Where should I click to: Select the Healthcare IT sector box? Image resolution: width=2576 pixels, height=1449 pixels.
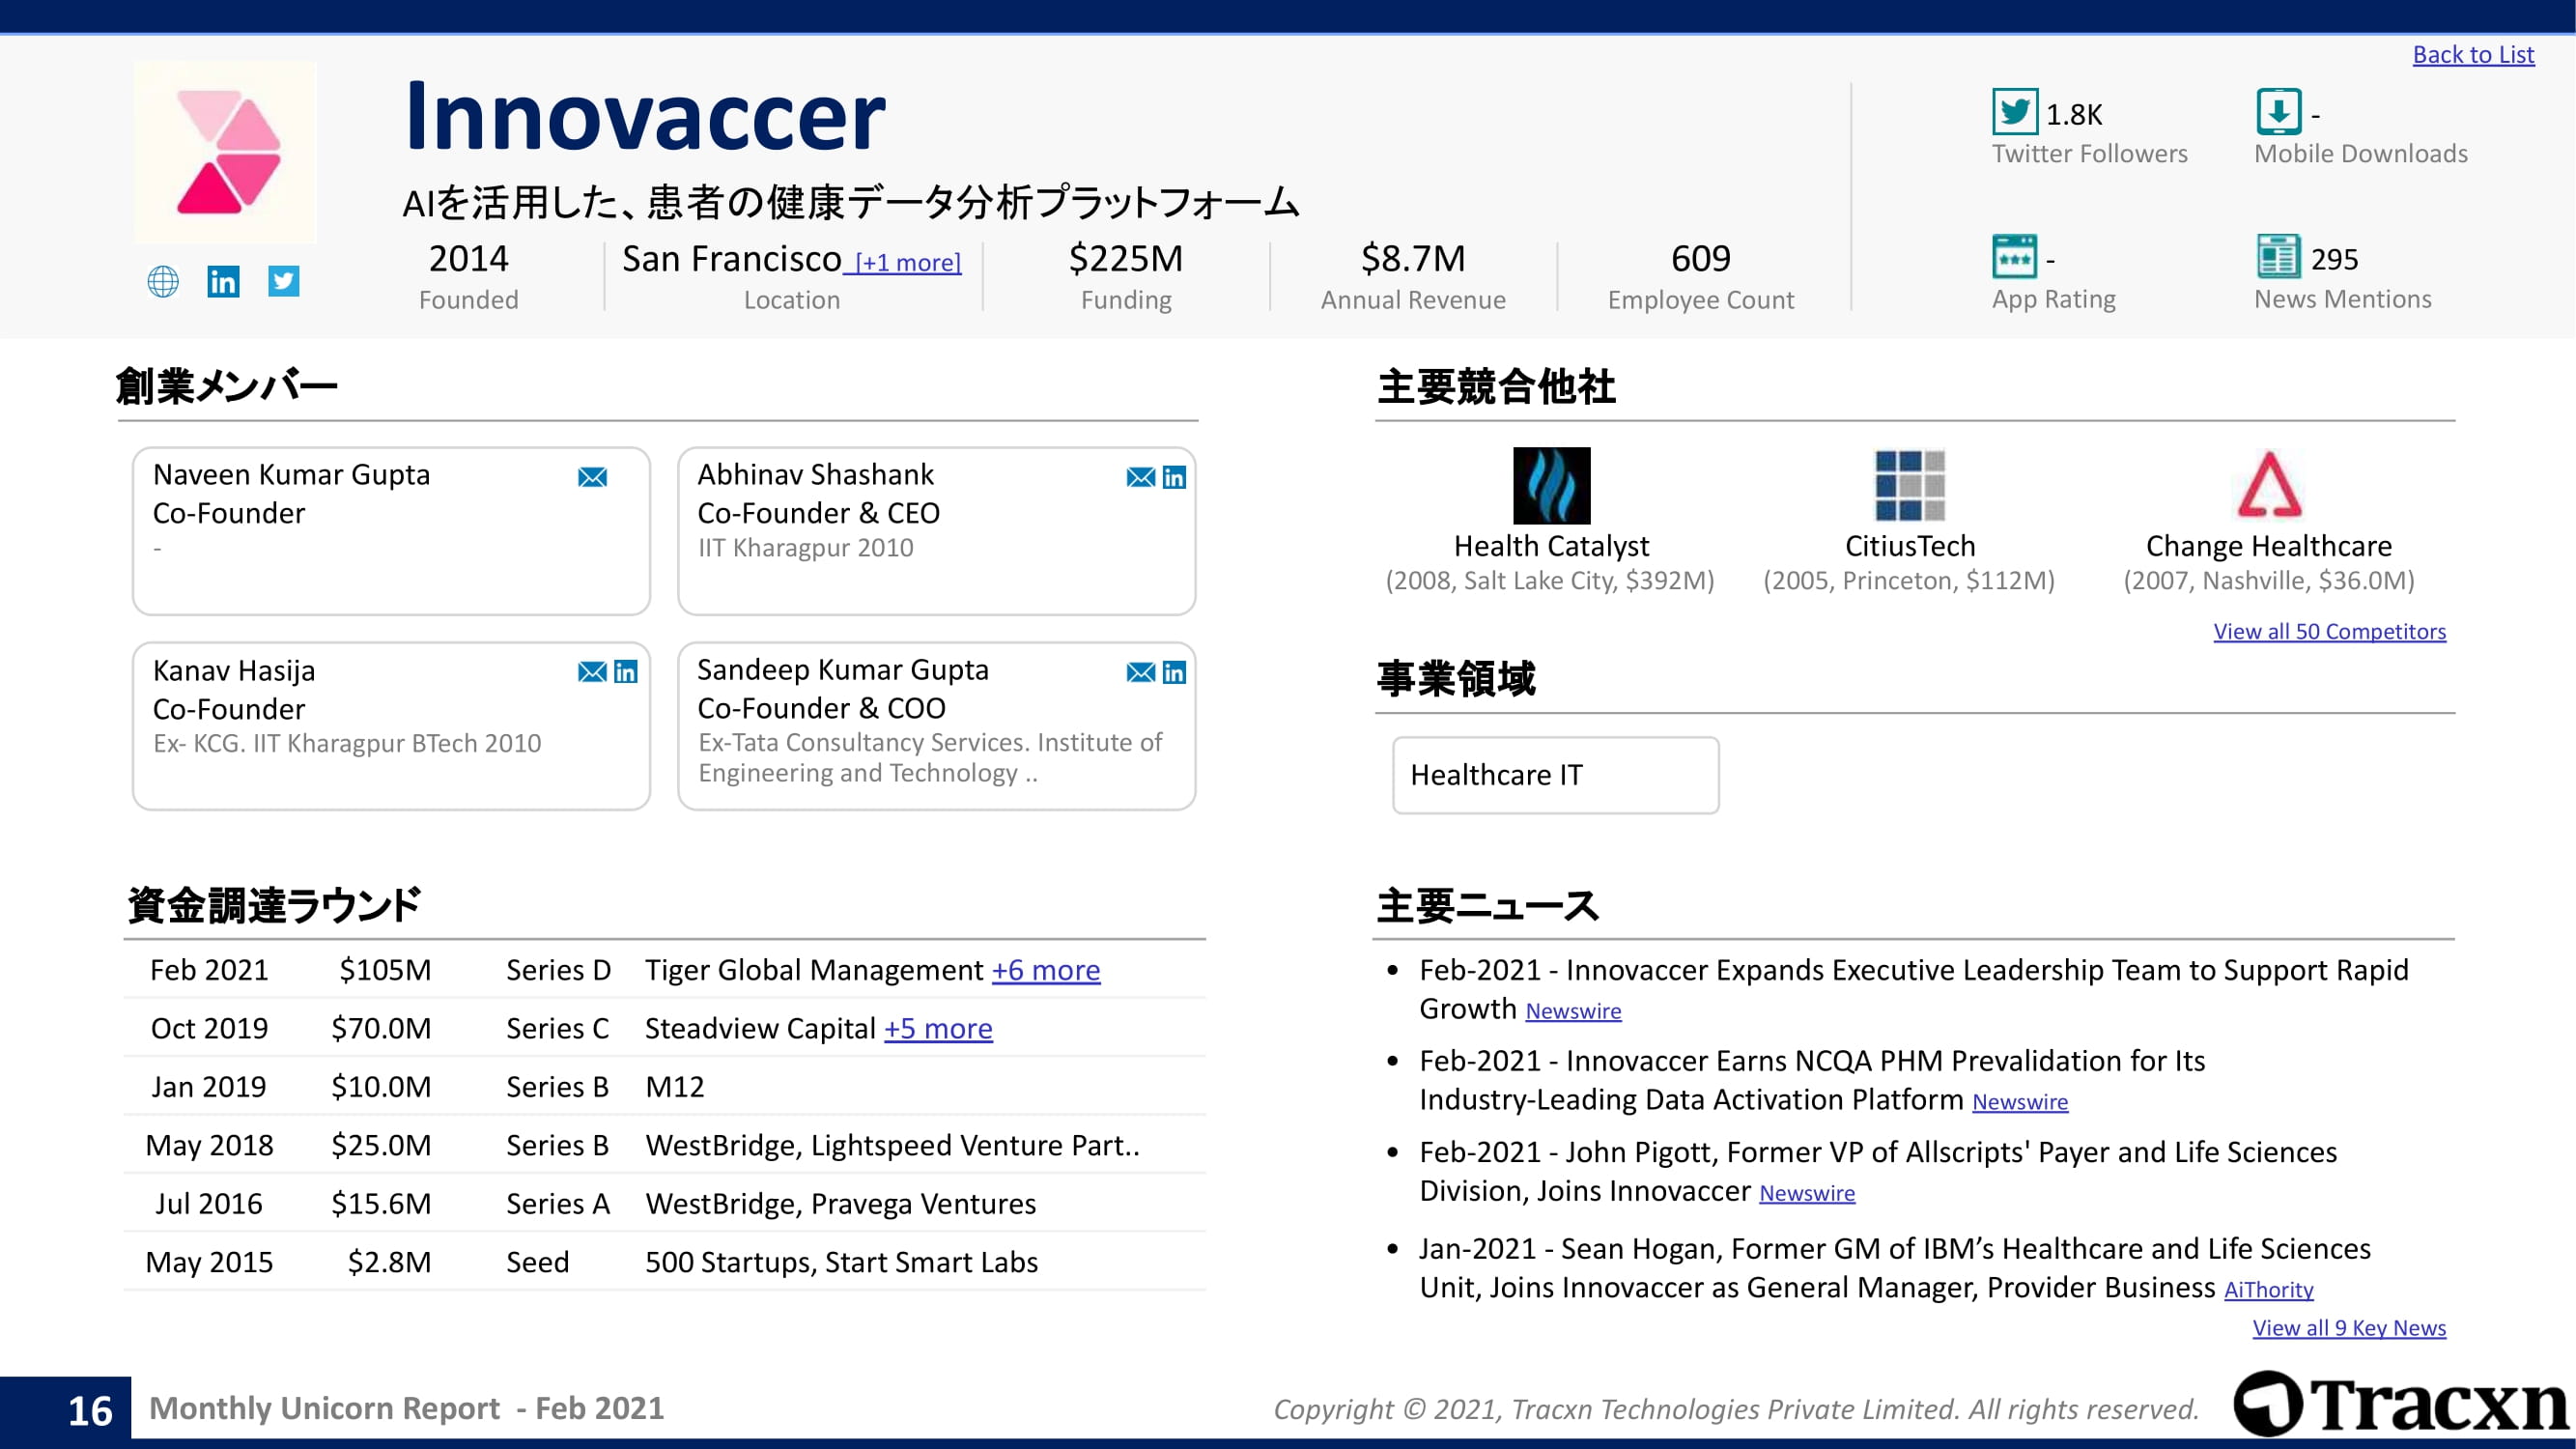pyautogui.click(x=1555, y=775)
